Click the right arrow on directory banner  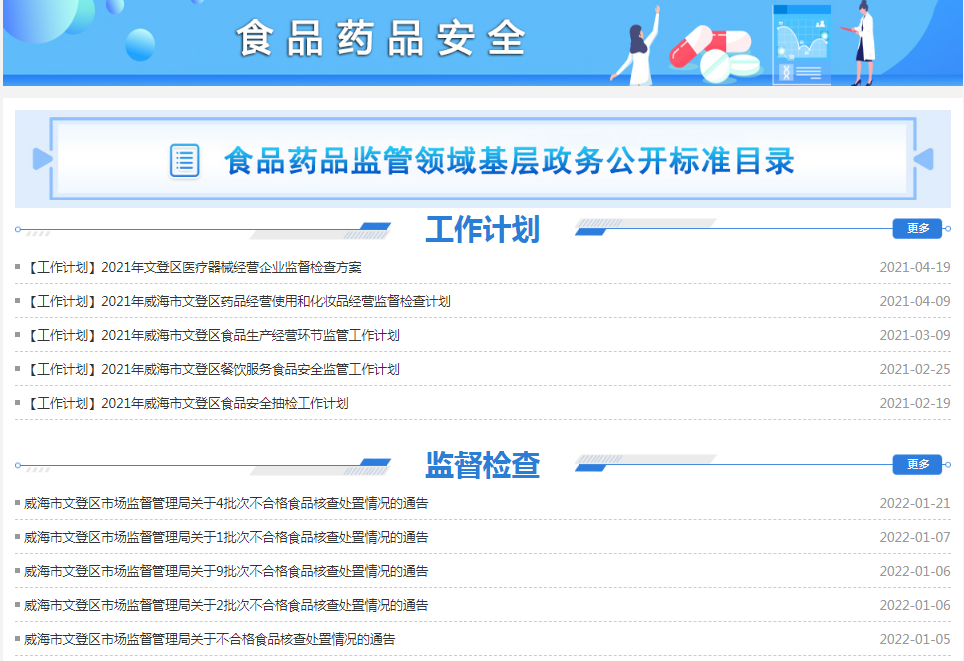pos(923,160)
